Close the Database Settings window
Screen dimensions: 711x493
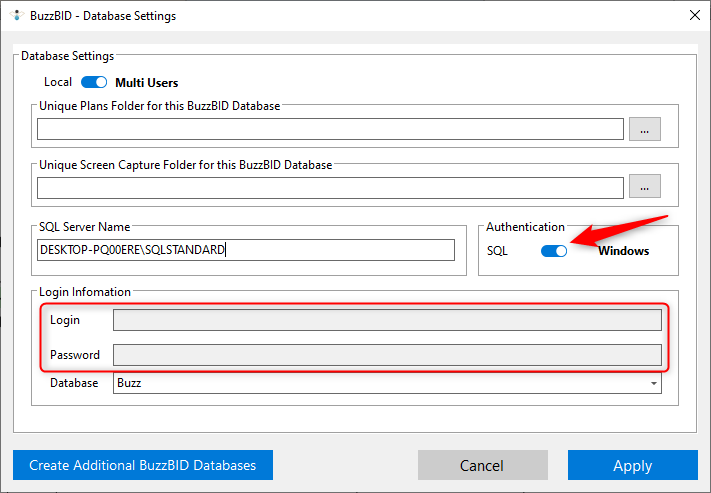click(694, 15)
